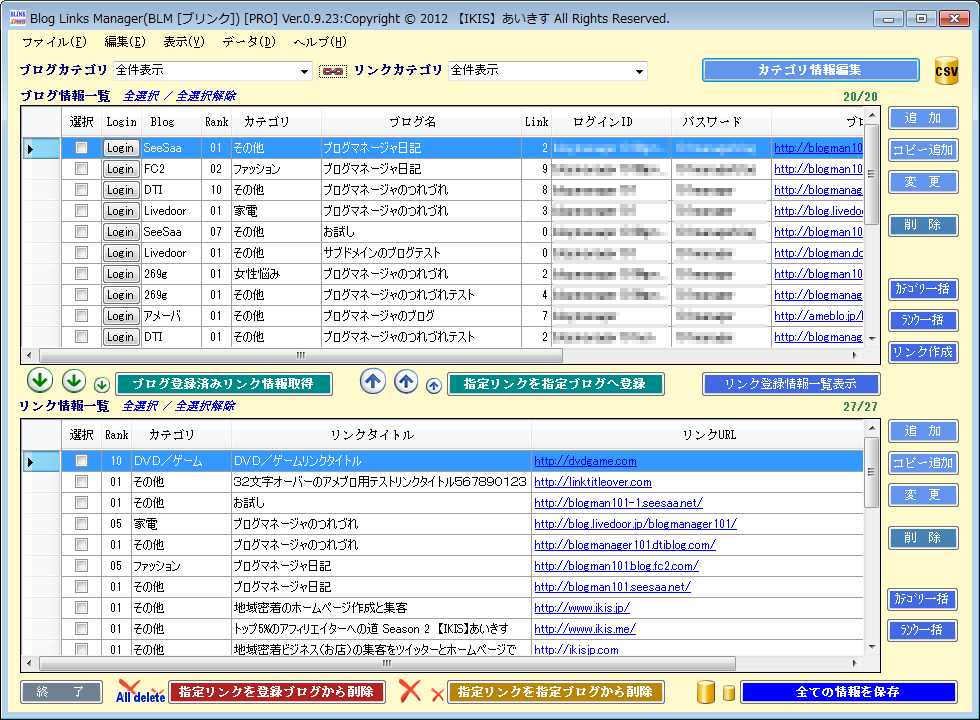Click the second large green down-arrow icon
This screenshot has width=980, height=720.
point(74,381)
